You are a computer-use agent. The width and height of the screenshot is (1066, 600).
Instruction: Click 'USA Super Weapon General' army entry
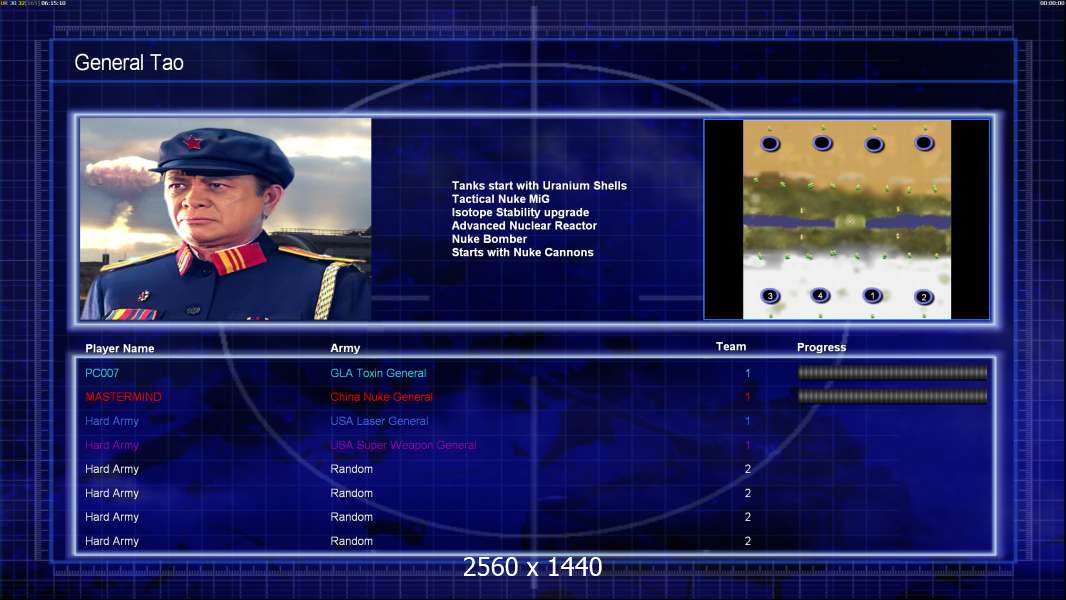point(403,445)
